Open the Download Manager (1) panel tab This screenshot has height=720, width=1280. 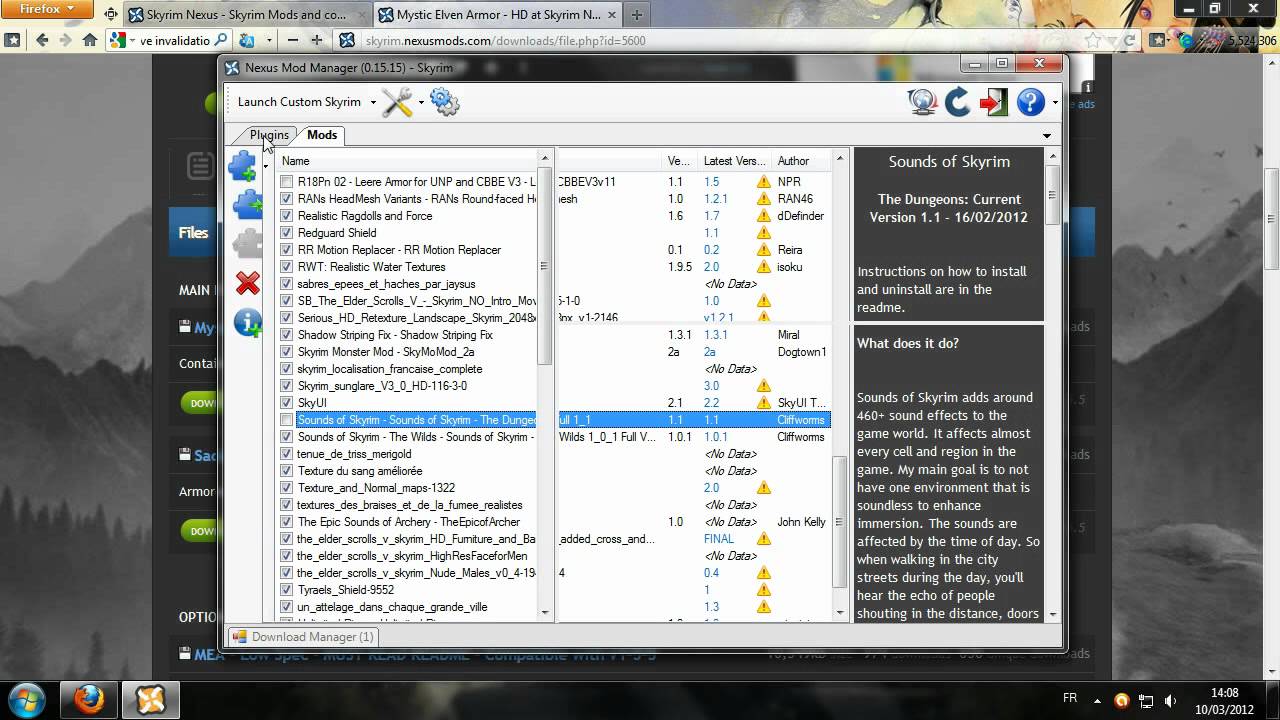click(x=303, y=637)
